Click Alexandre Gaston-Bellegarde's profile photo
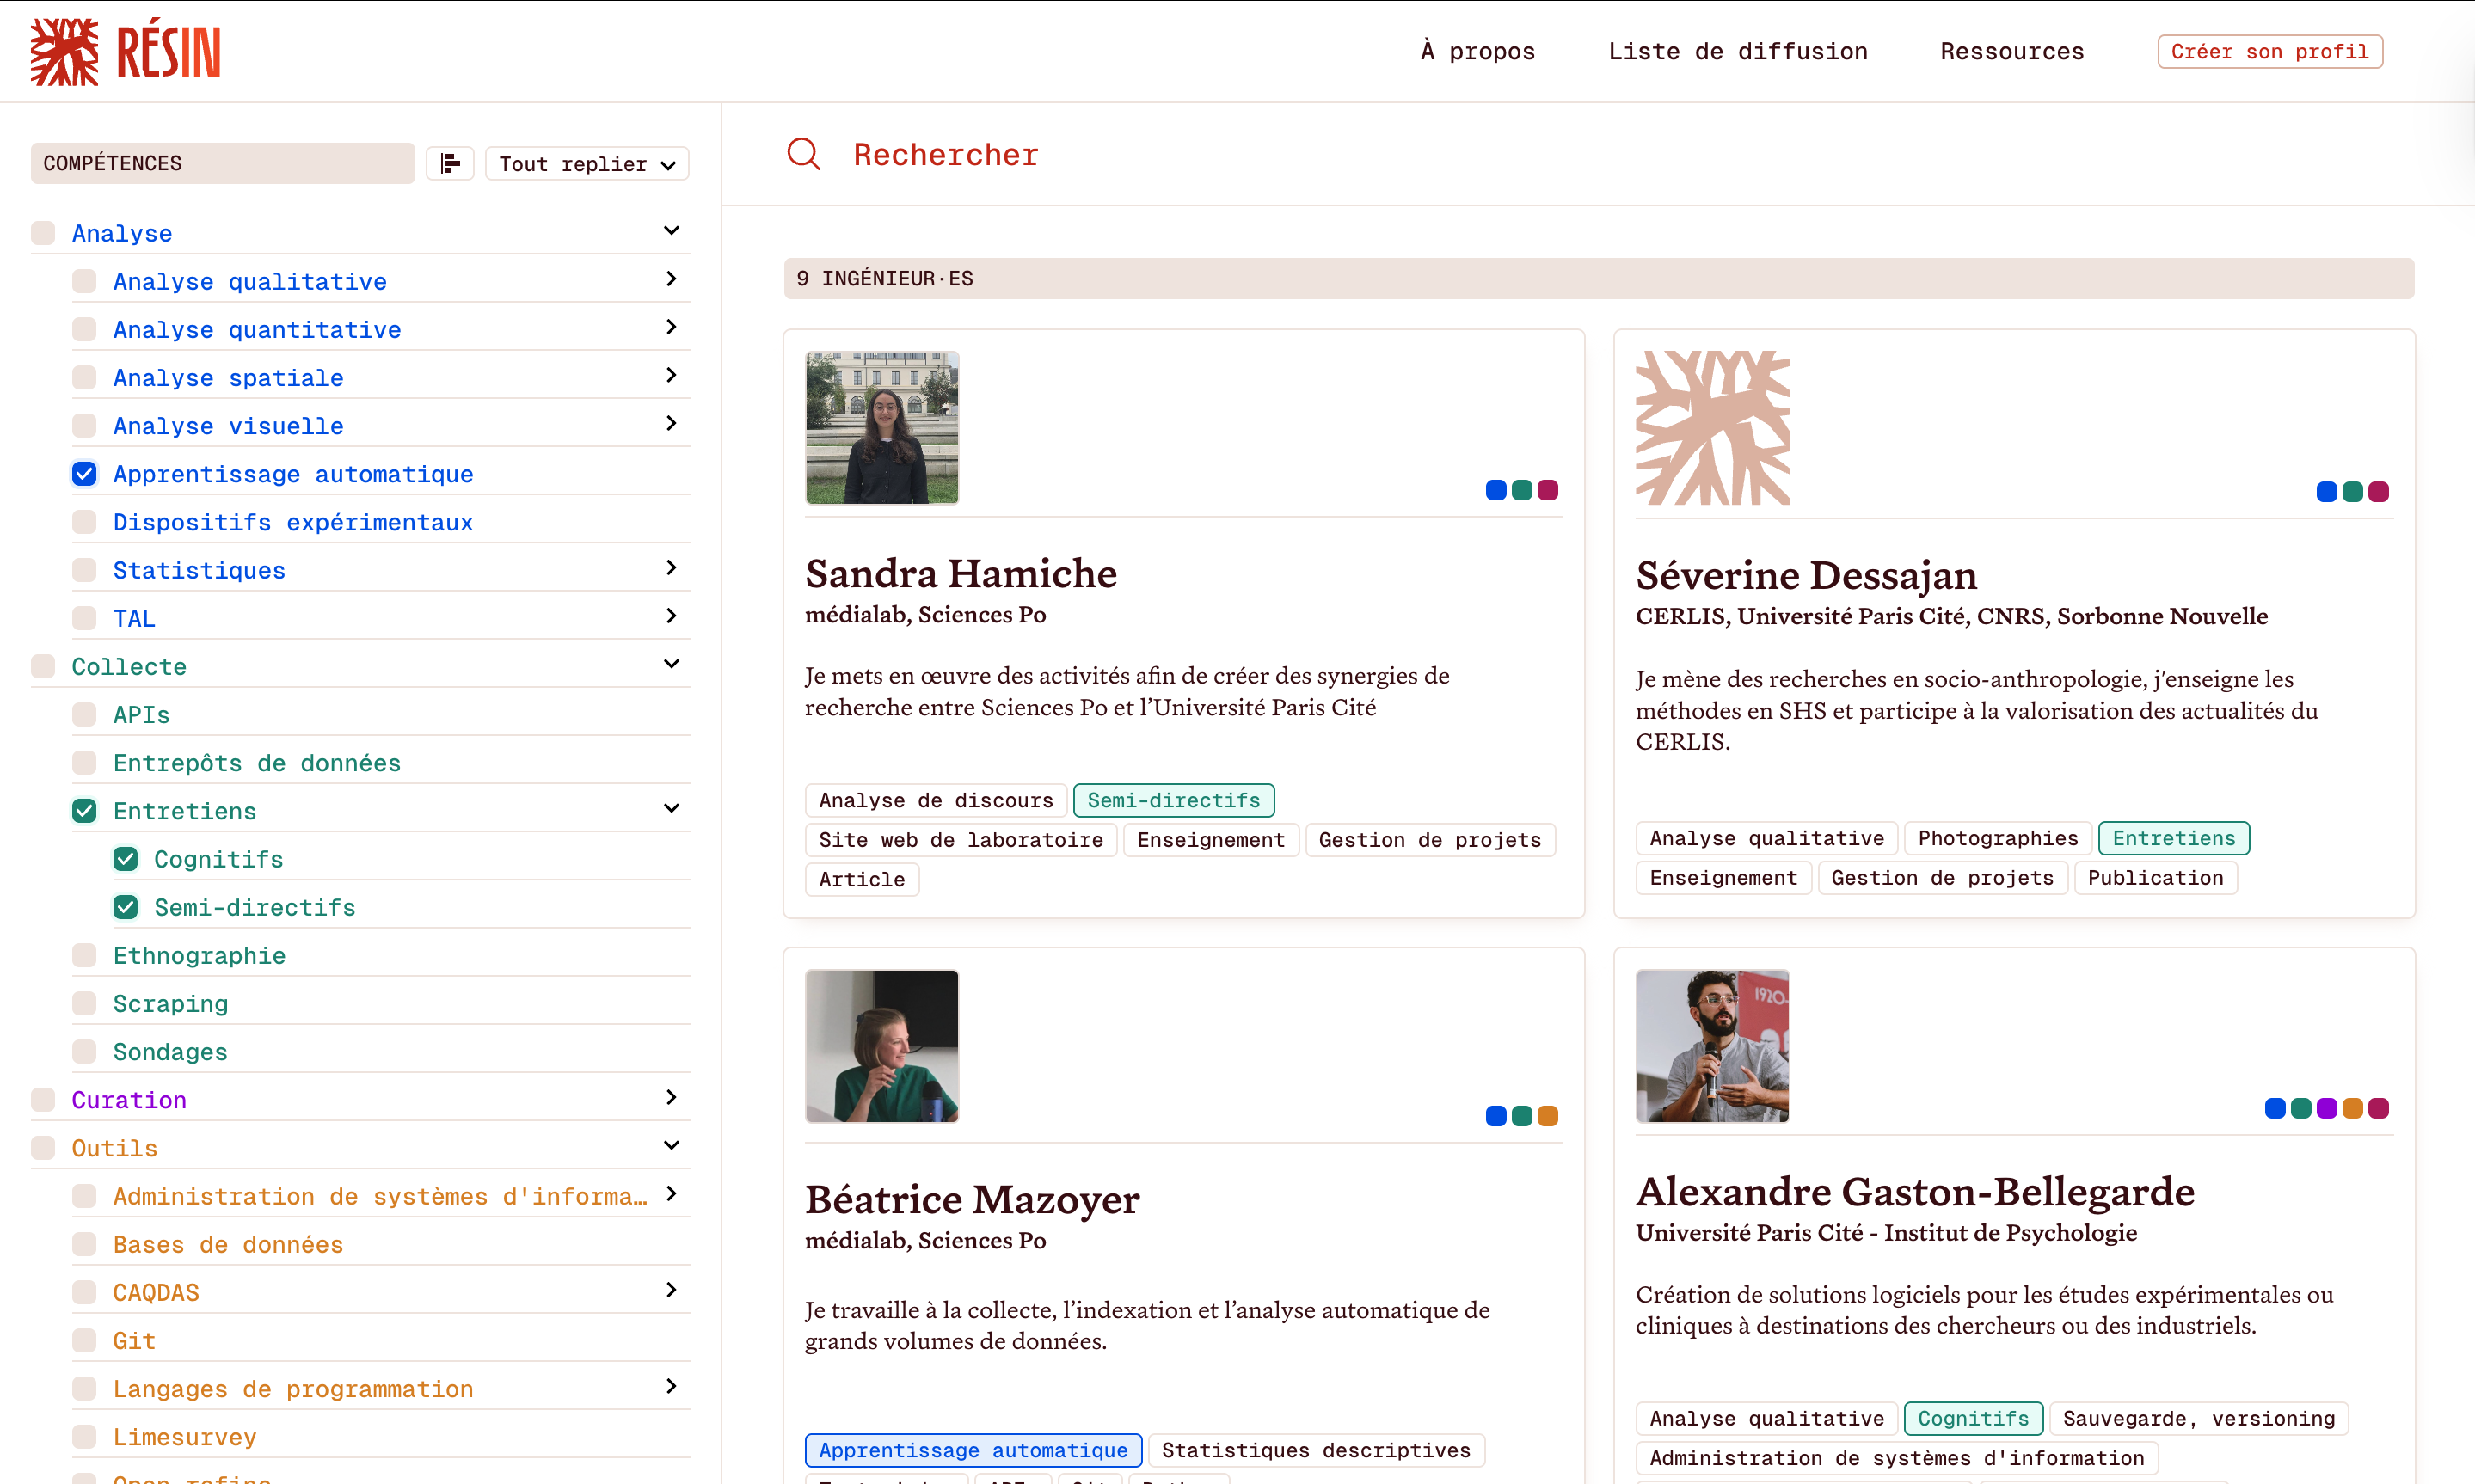 pos(1712,1046)
